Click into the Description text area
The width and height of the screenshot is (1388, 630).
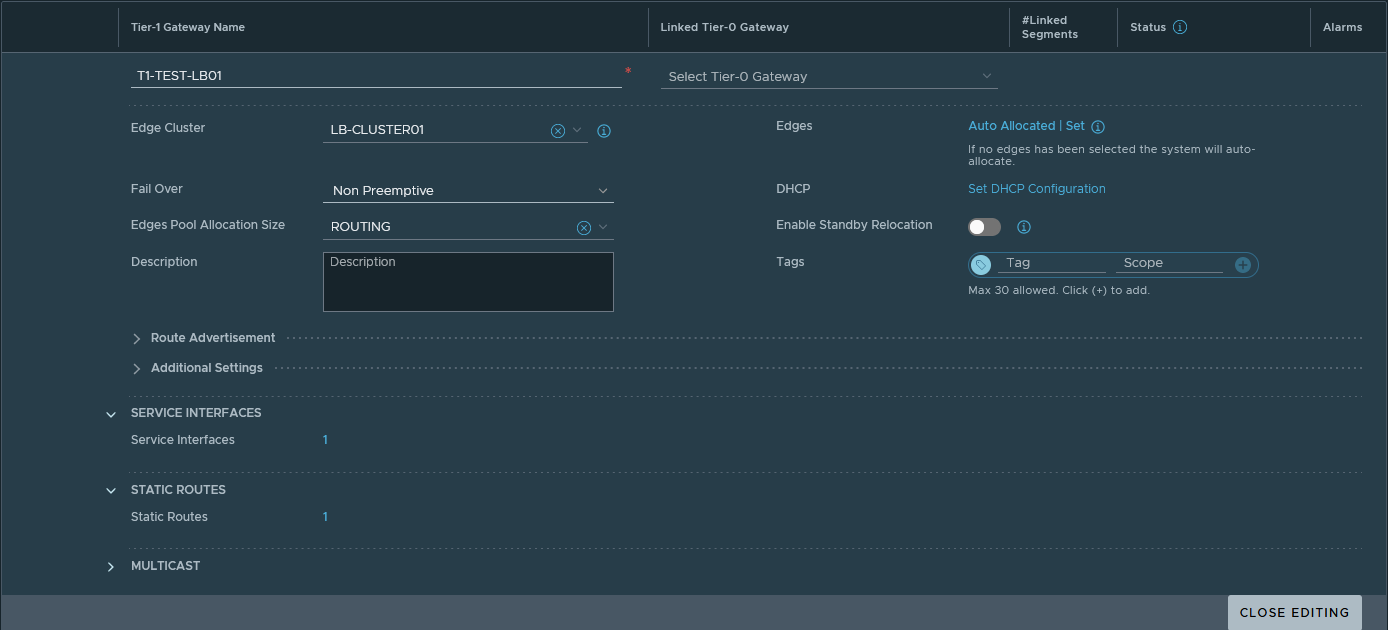click(468, 282)
